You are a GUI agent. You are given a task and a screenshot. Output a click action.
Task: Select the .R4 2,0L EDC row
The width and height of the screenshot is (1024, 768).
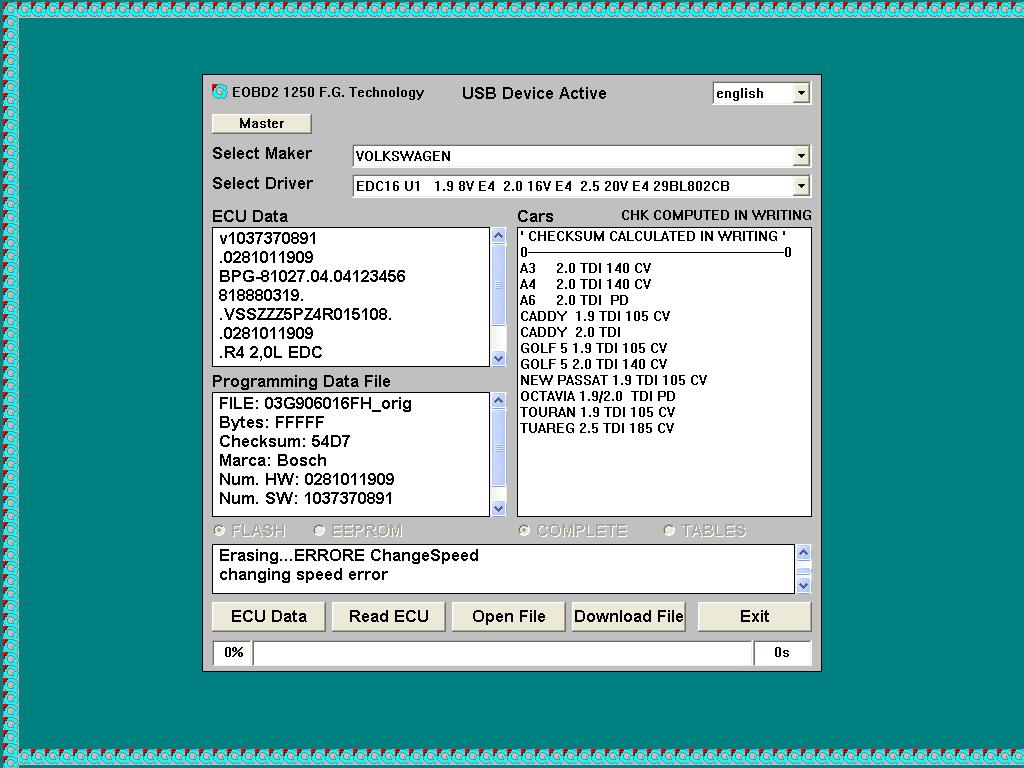pos(270,353)
